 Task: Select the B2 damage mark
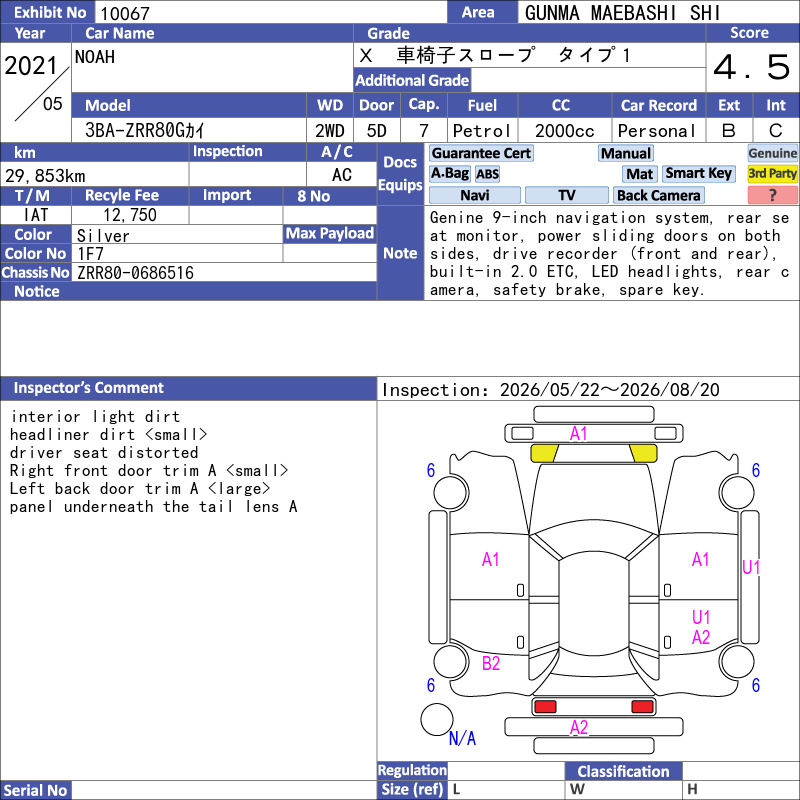491,663
